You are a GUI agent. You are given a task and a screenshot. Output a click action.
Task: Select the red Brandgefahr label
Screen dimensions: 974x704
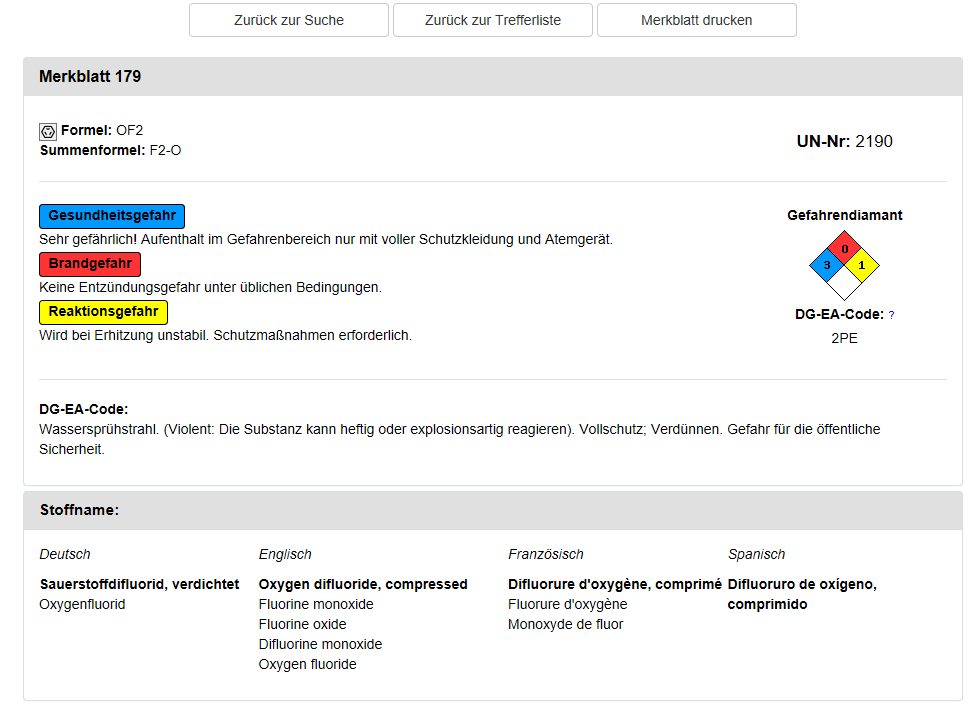(90, 264)
